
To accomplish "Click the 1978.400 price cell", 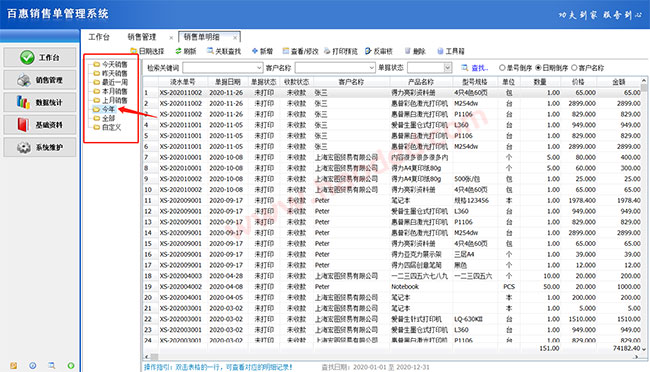I will 579,200.
